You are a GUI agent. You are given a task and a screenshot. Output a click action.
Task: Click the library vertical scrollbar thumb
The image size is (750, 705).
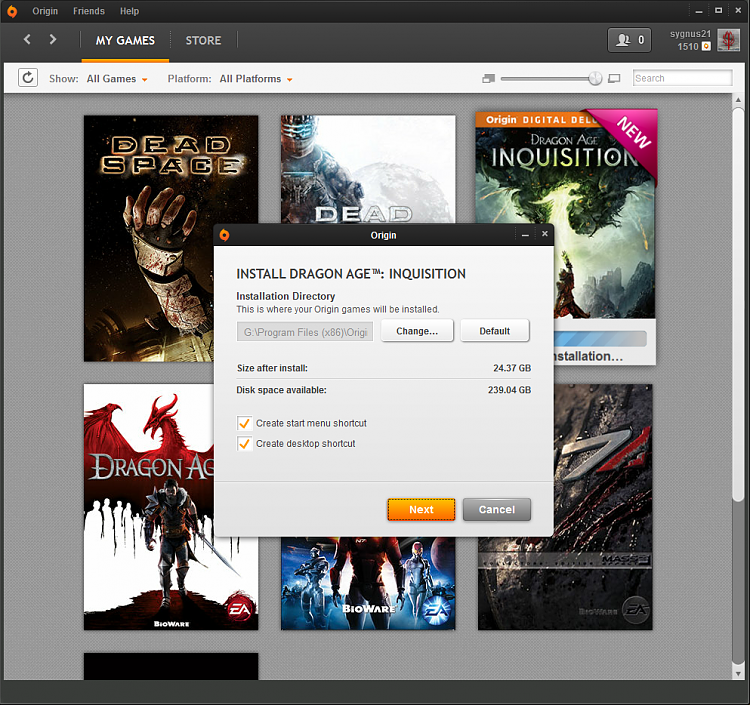pyautogui.click(x=738, y=304)
